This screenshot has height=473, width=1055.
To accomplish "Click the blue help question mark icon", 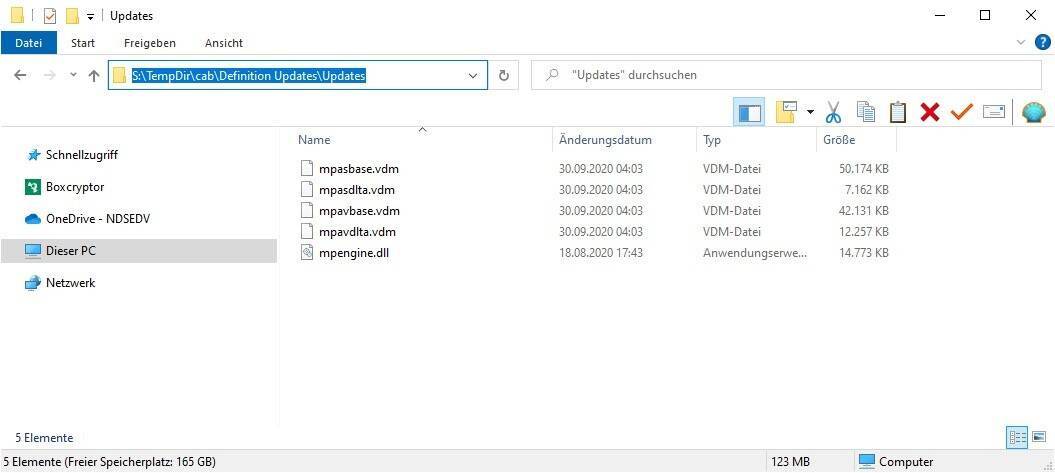I will tap(1042, 42).
